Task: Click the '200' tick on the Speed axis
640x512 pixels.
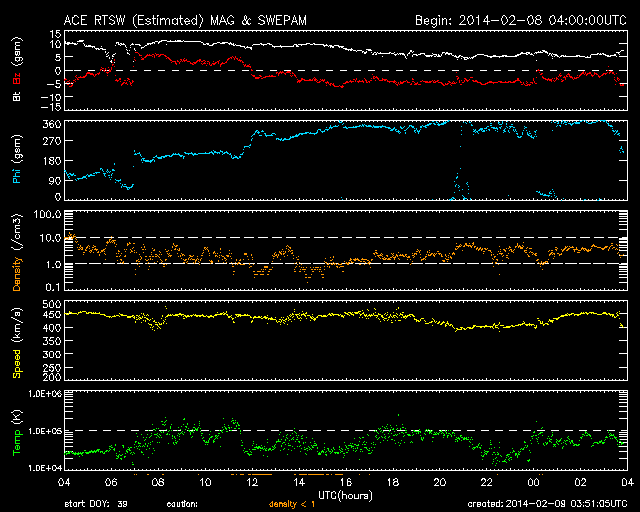Action: (52, 377)
